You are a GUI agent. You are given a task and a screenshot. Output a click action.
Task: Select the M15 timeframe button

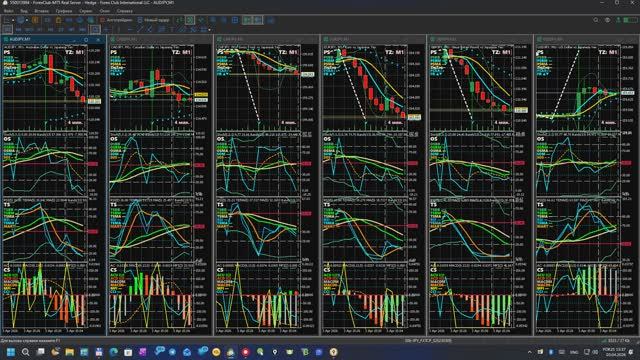[29, 29]
